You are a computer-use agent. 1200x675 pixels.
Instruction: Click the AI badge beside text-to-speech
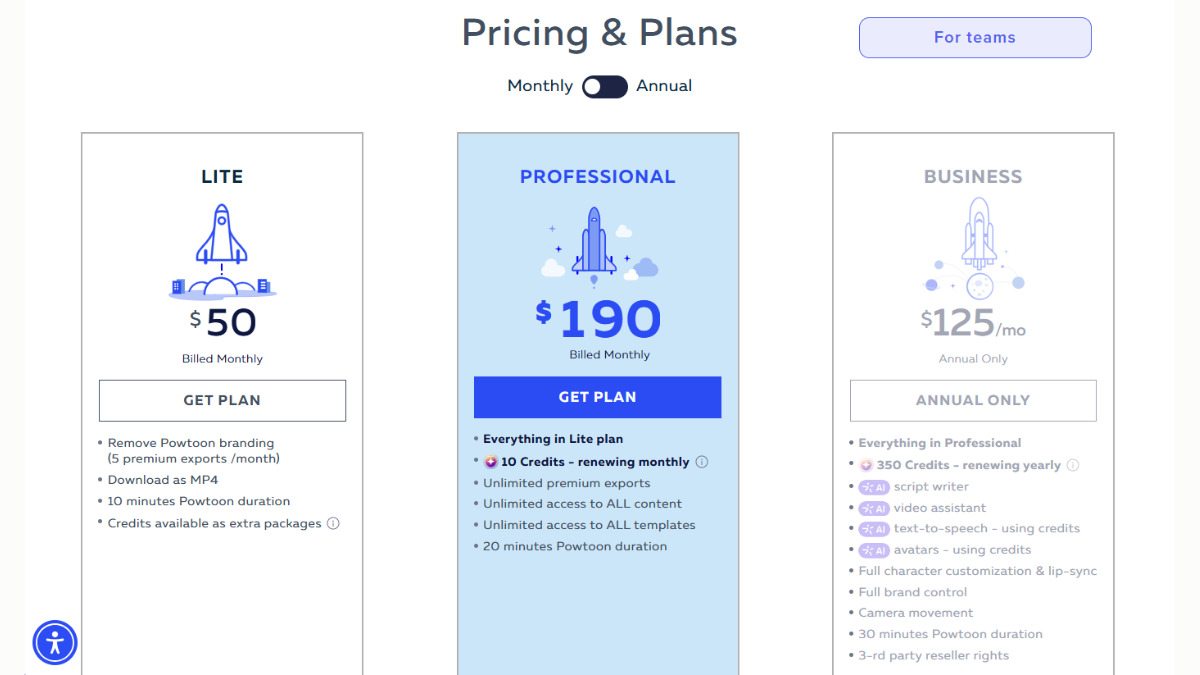point(874,529)
